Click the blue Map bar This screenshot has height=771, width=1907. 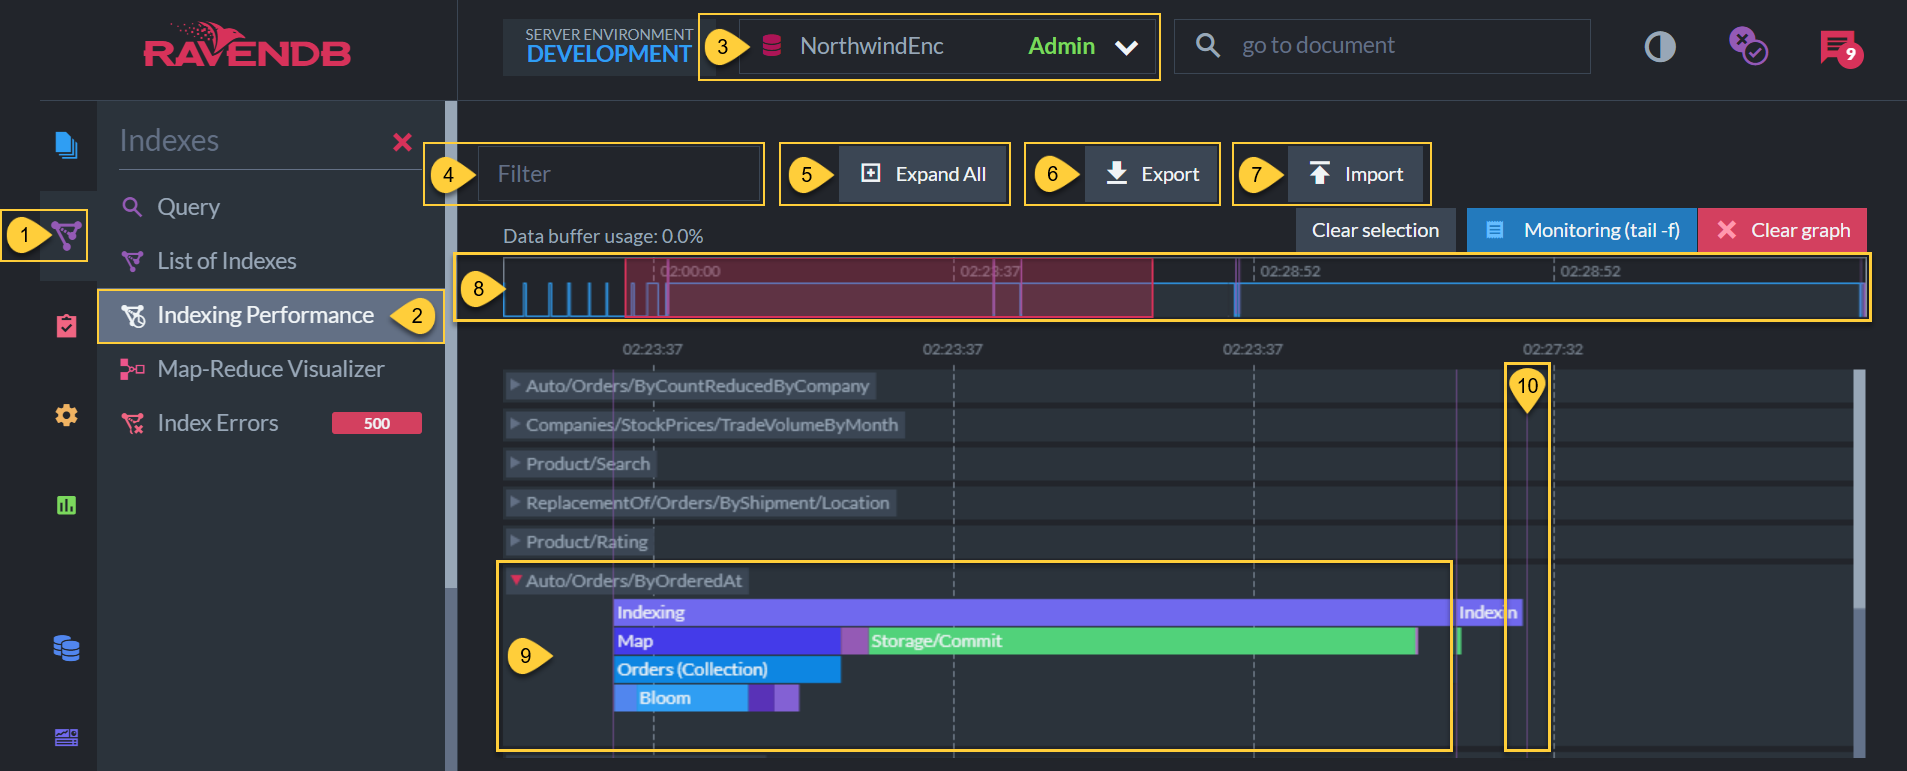(727, 641)
